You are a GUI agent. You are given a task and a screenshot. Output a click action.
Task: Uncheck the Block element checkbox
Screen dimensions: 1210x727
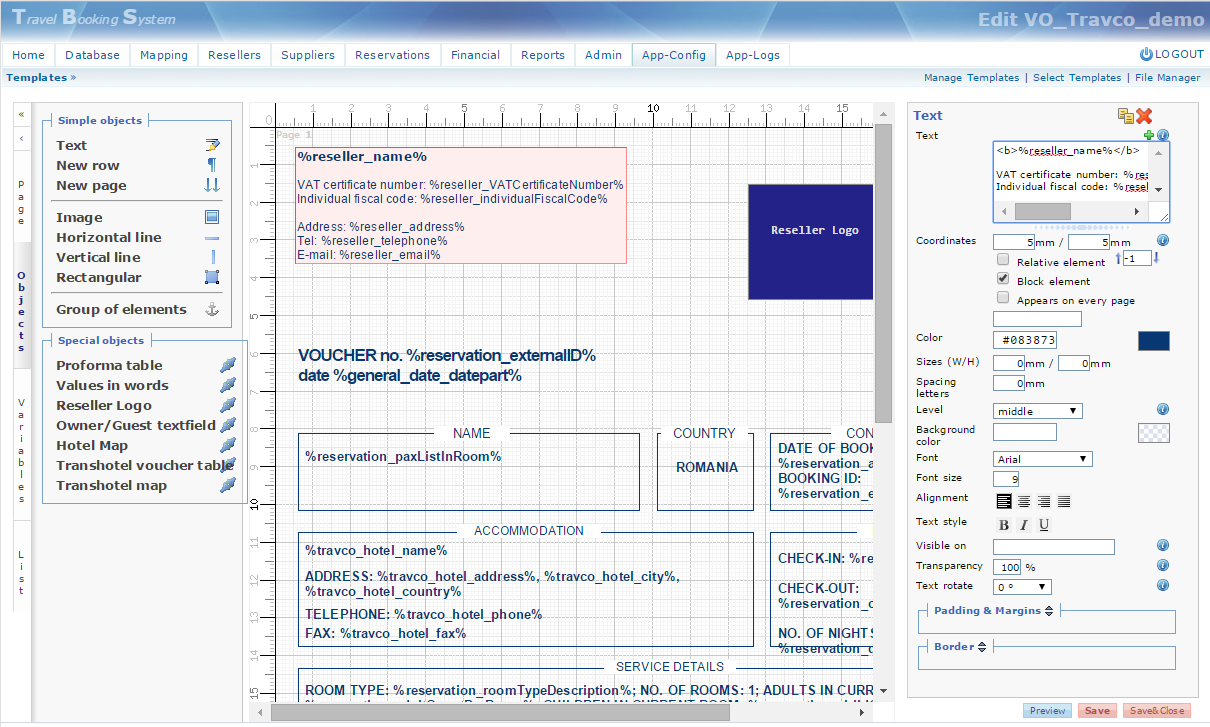[1003, 280]
